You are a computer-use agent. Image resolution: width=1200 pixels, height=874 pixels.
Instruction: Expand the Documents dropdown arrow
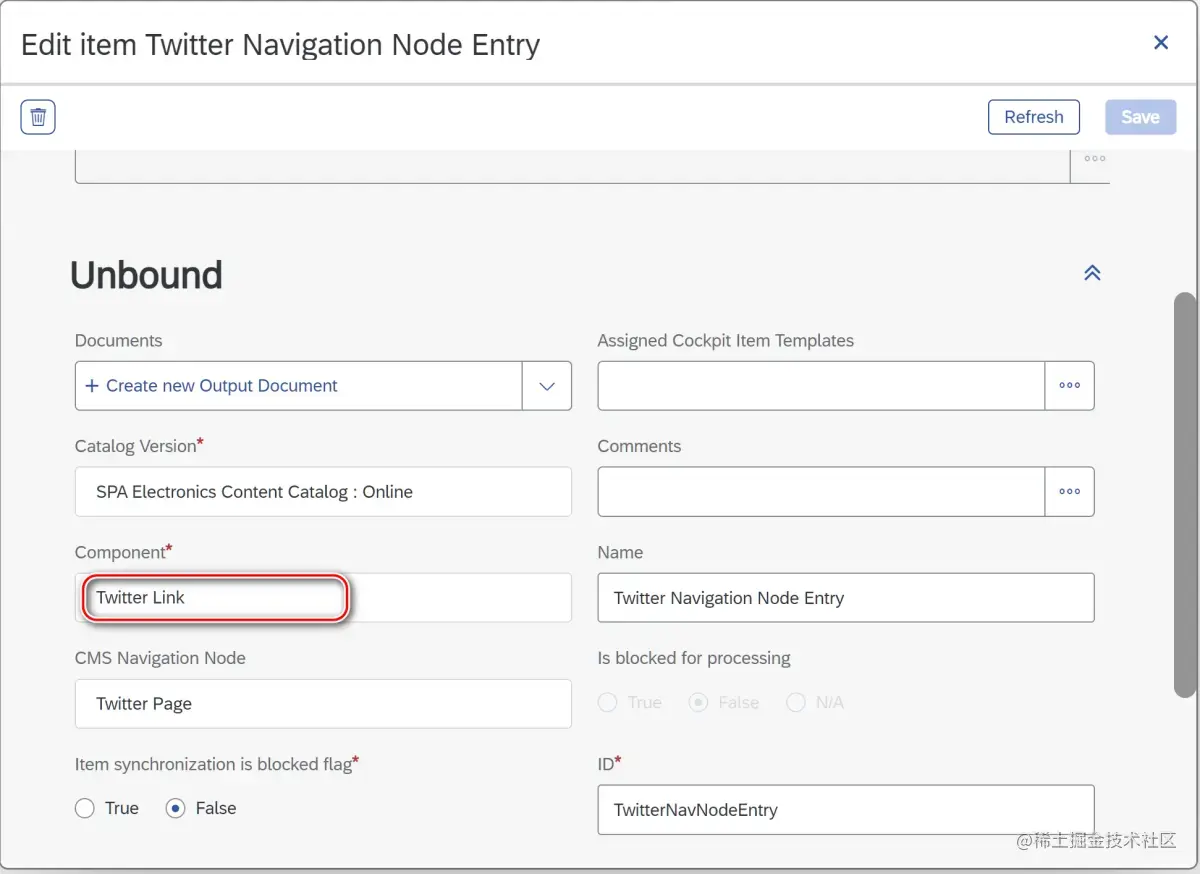(547, 386)
